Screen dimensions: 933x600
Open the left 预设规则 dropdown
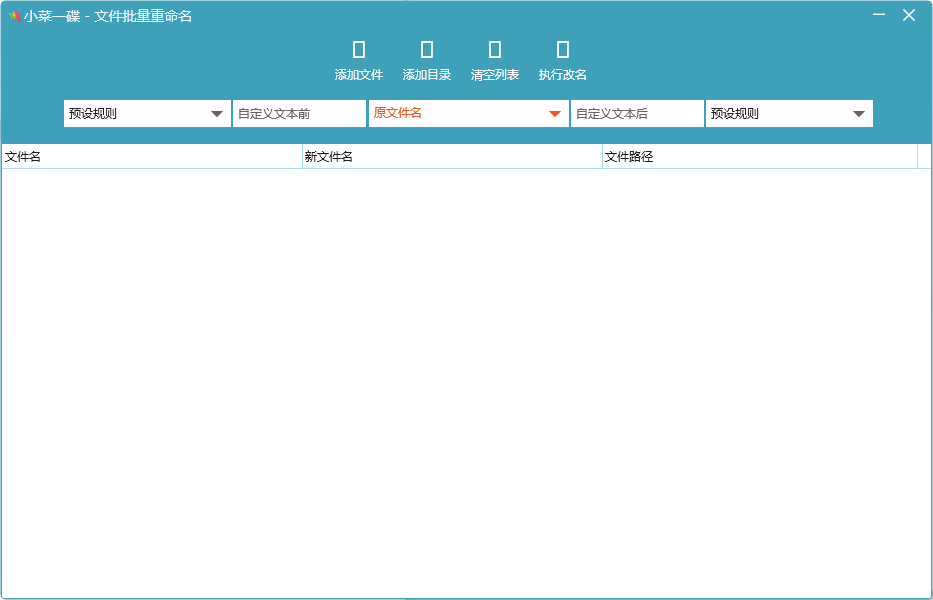pyautogui.click(x=147, y=114)
